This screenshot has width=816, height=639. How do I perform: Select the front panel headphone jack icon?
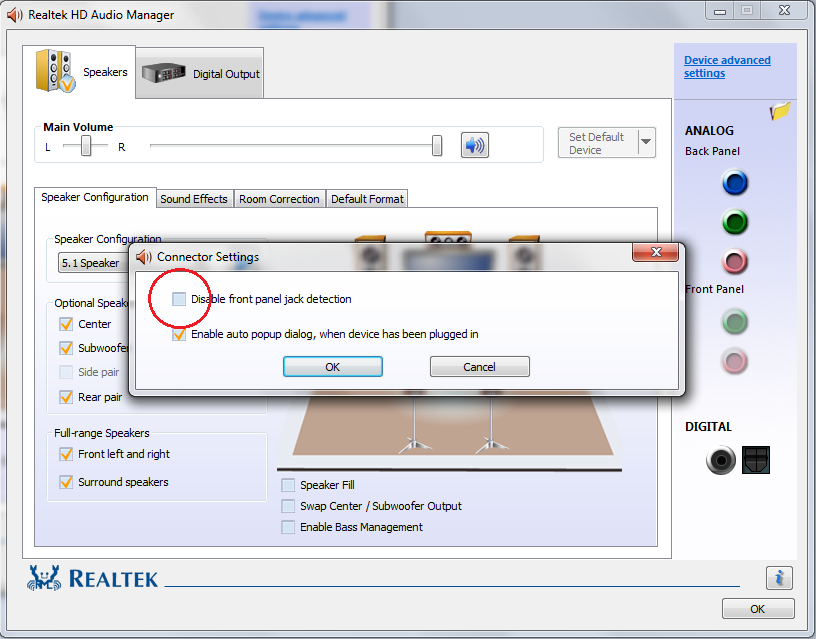735,322
